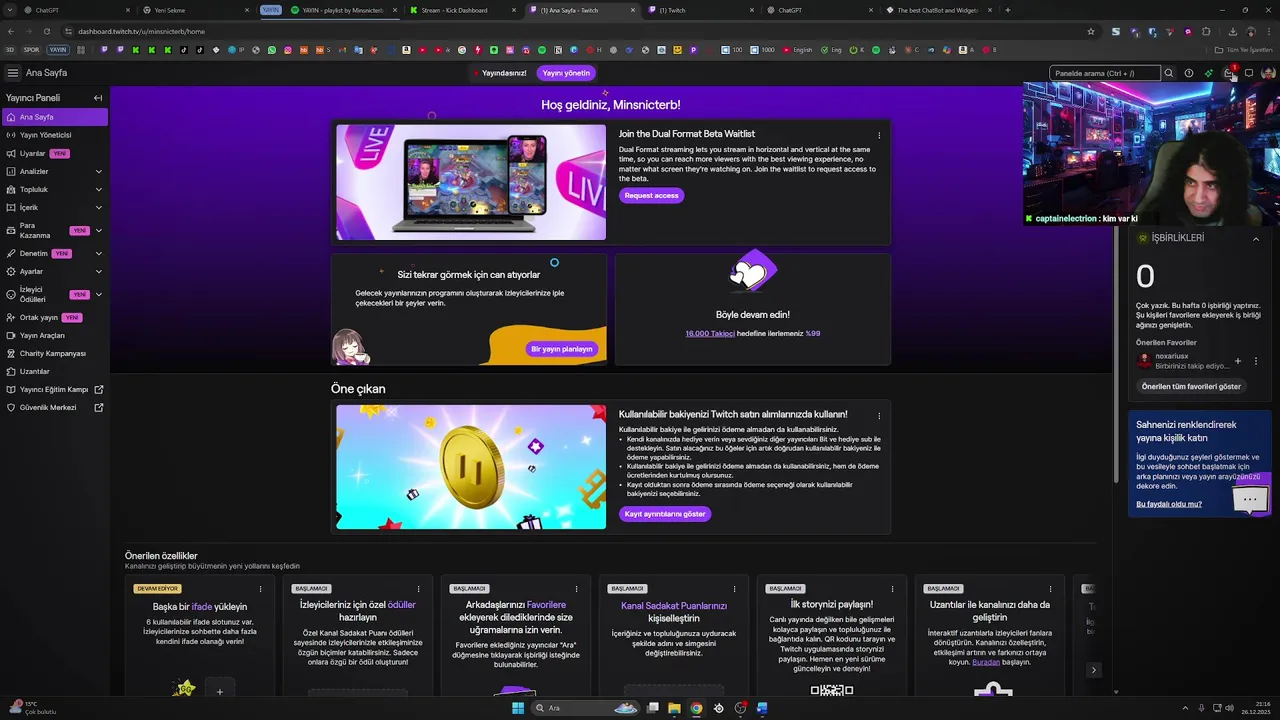Open the hamburger menu beside Ana Sayfa title

tap(12, 73)
